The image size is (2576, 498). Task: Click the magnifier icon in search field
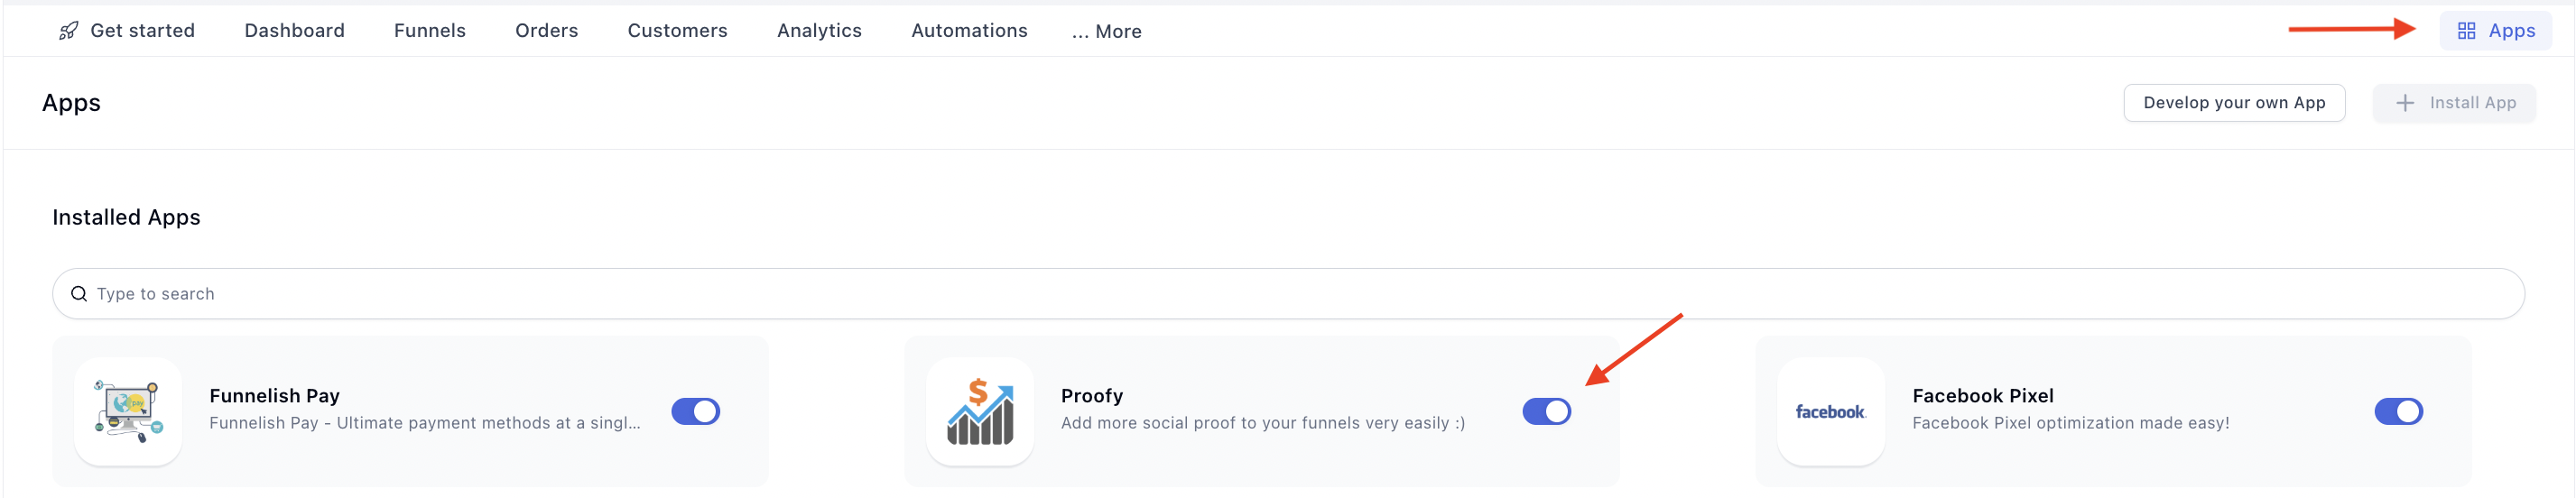click(x=79, y=294)
